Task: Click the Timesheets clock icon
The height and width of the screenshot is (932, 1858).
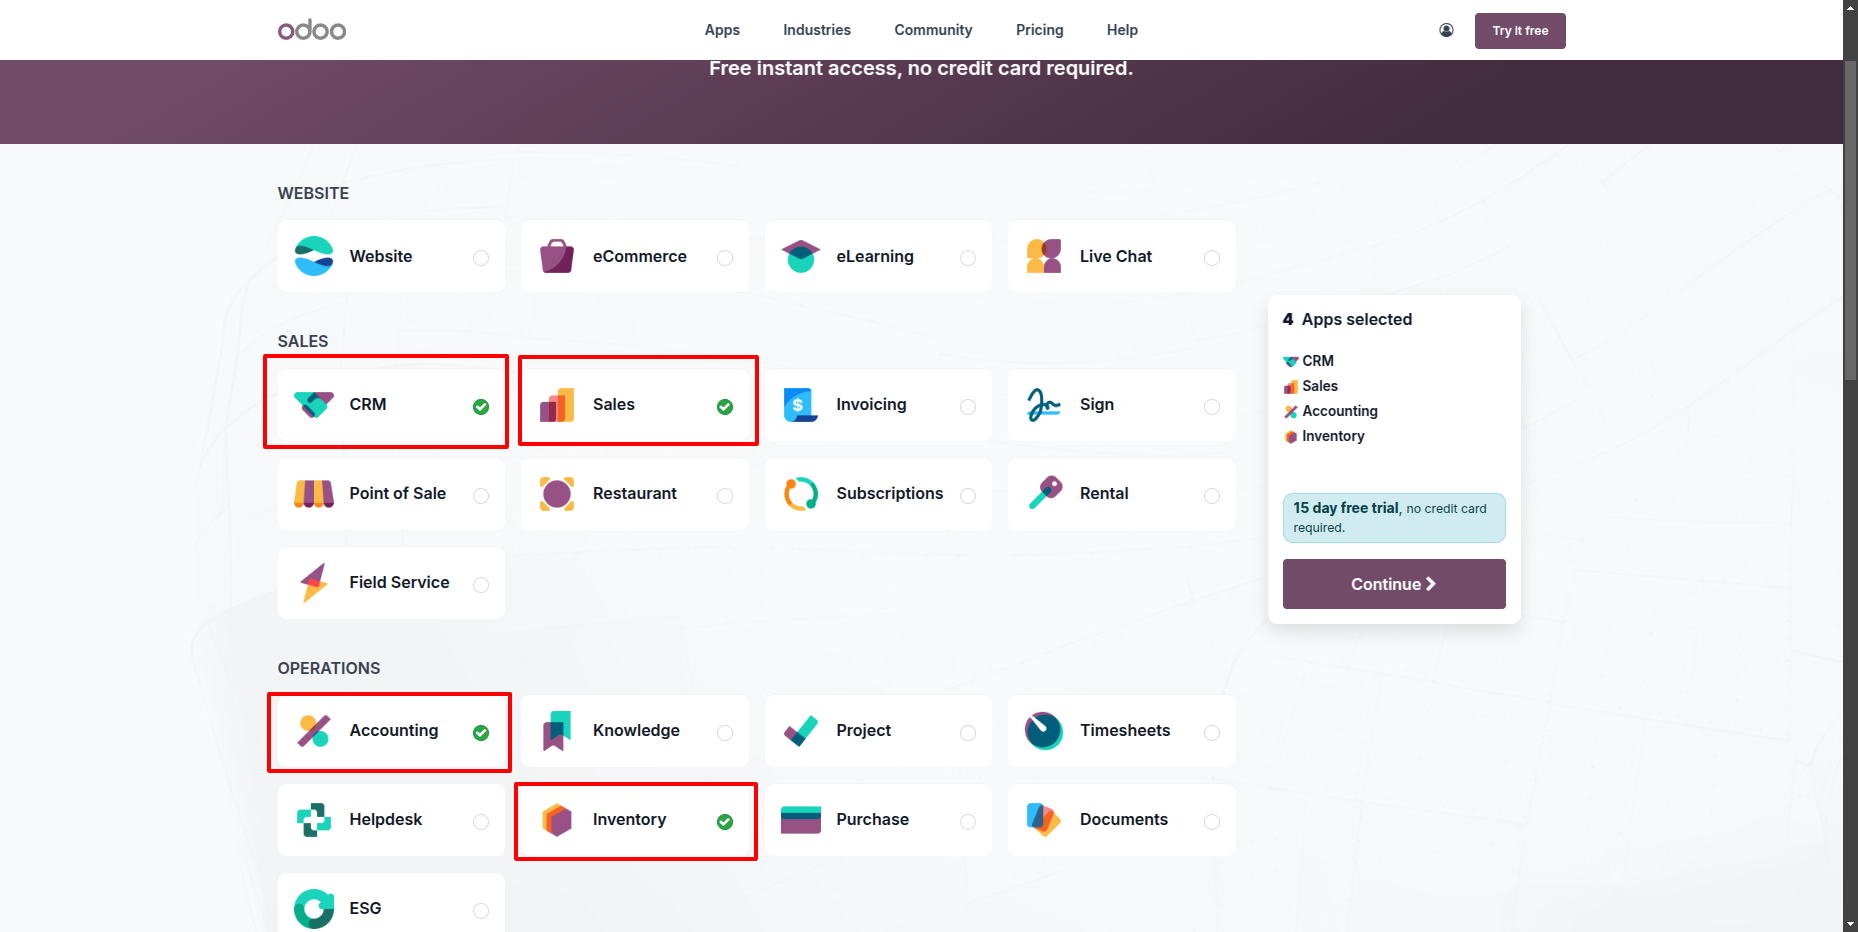Action: pyautogui.click(x=1044, y=730)
